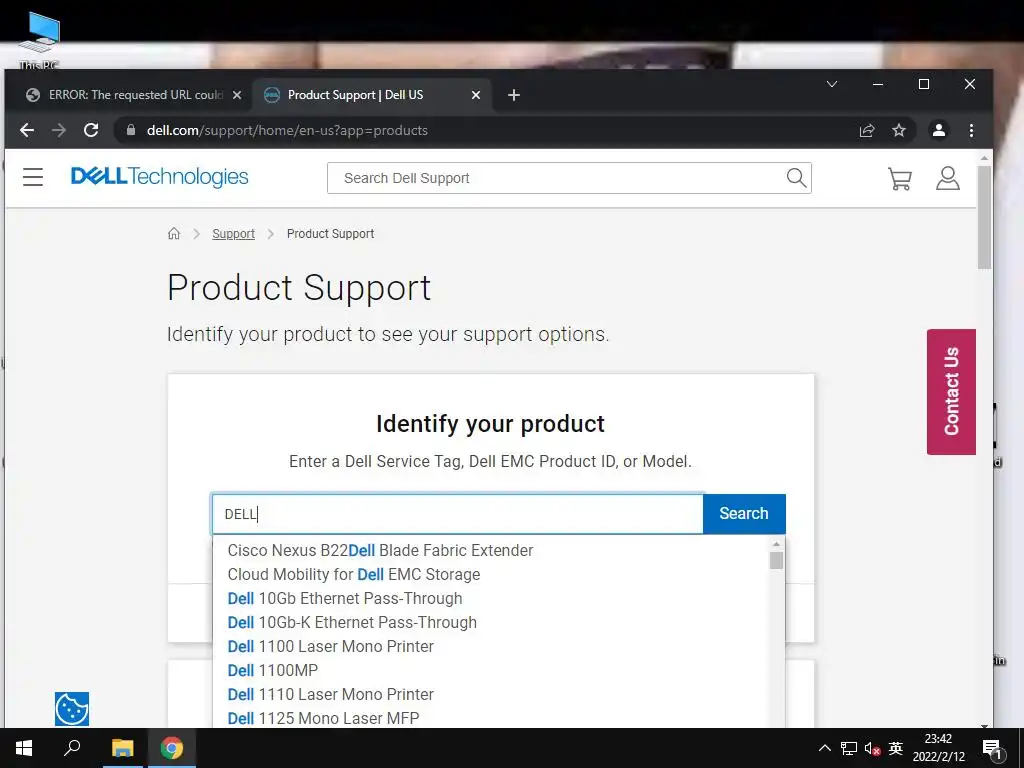
Task: Go to home via breadcrumb house icon
Action: point(174,233)
